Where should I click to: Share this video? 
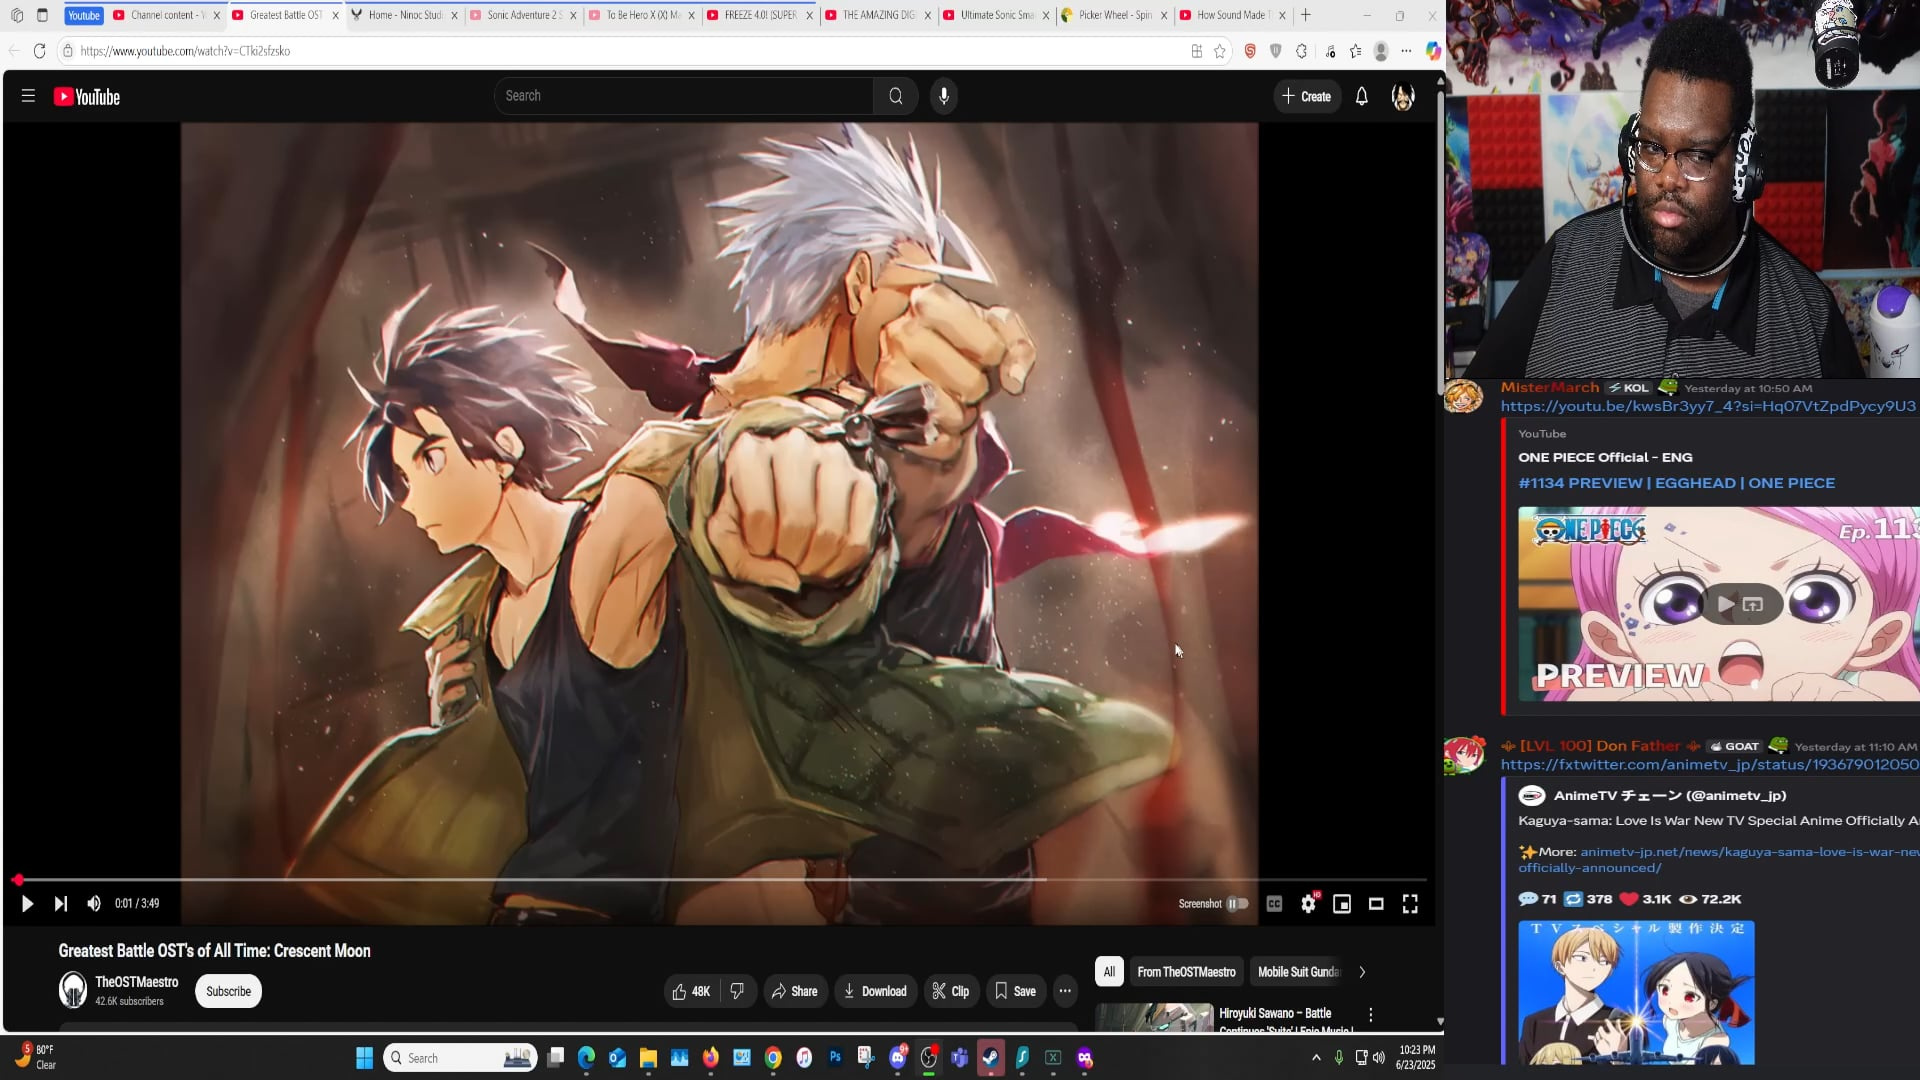click(x=795, y=991)
